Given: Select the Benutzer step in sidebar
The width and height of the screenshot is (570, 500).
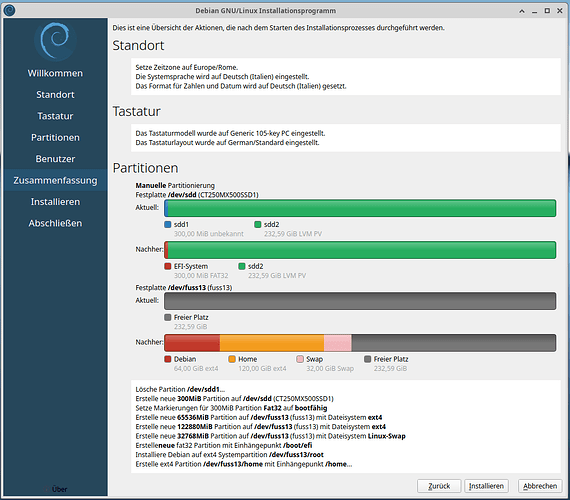Looking at the screenshot, I should 55,159.
